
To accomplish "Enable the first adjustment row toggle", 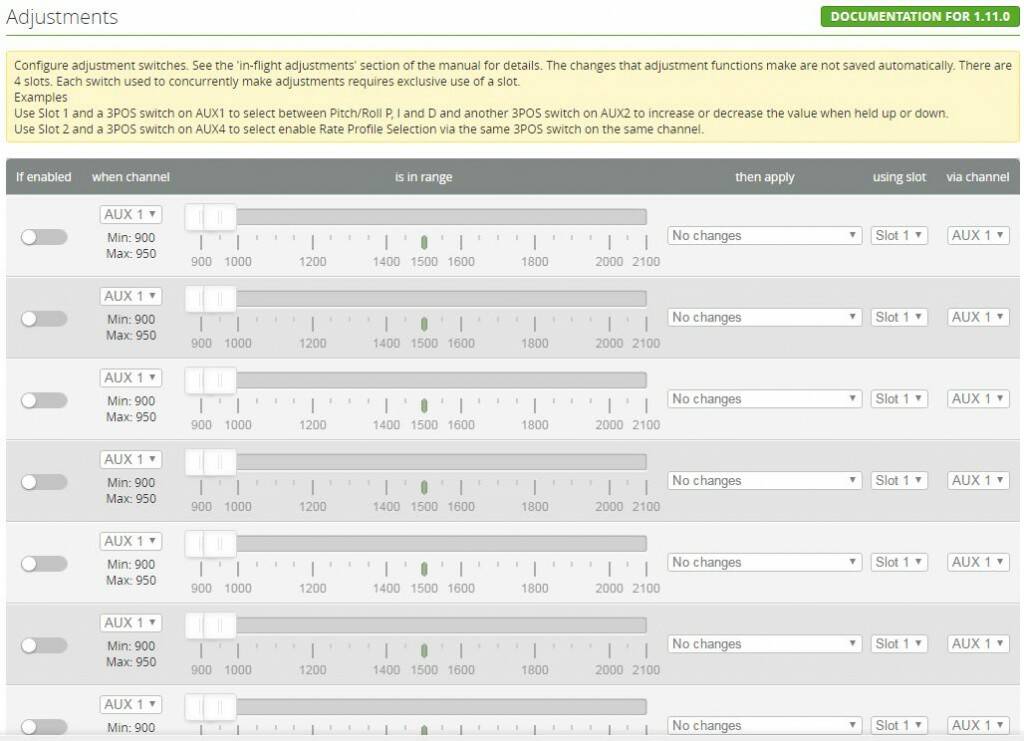I will pos(44,237).
